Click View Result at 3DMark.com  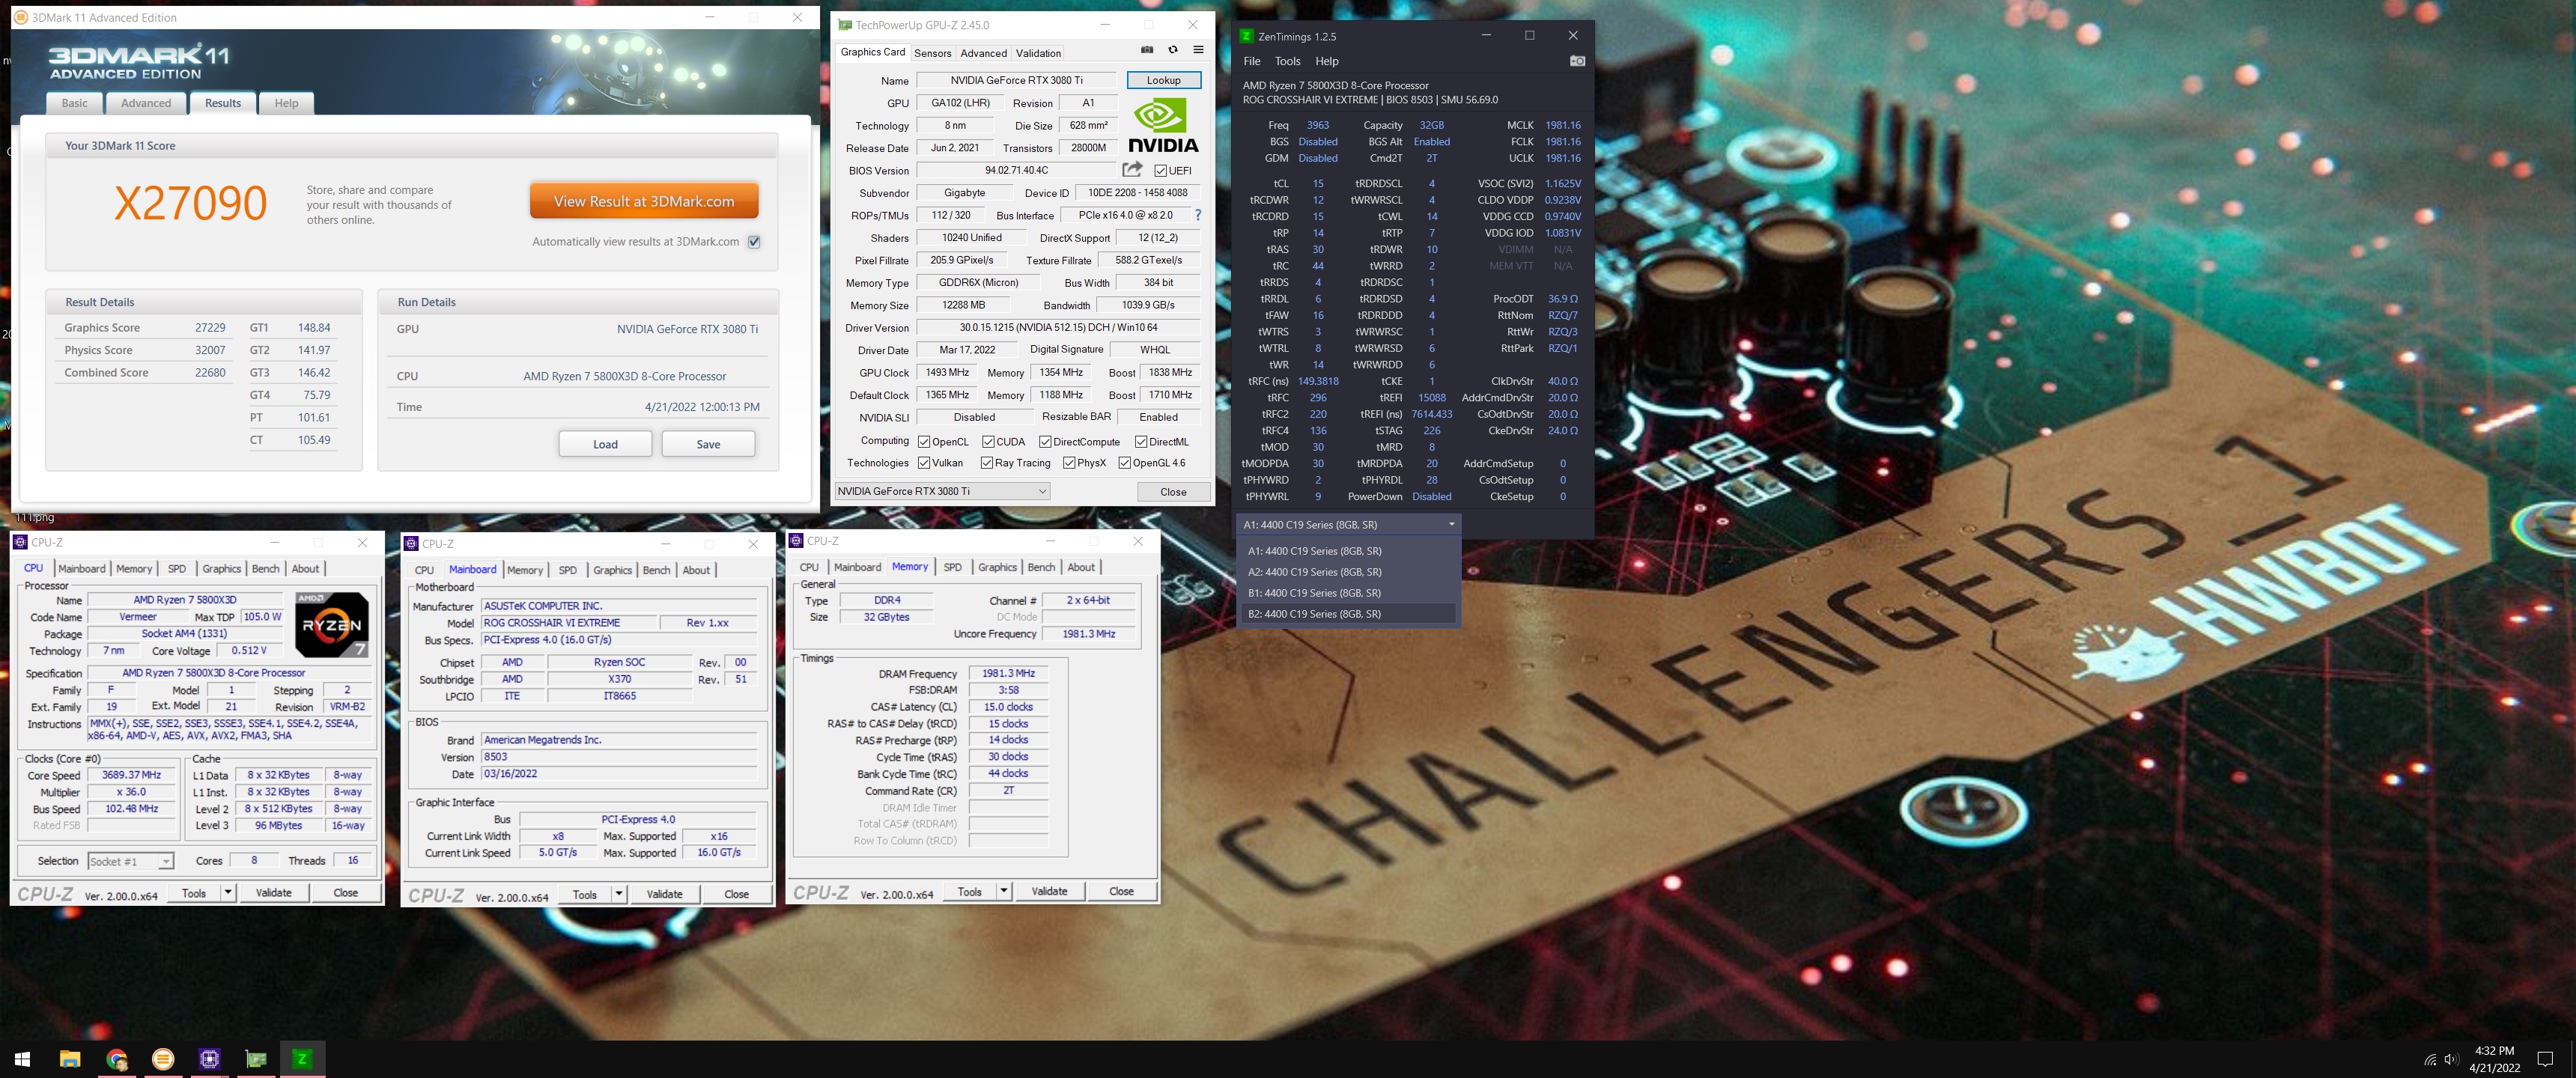pos(644,201)
